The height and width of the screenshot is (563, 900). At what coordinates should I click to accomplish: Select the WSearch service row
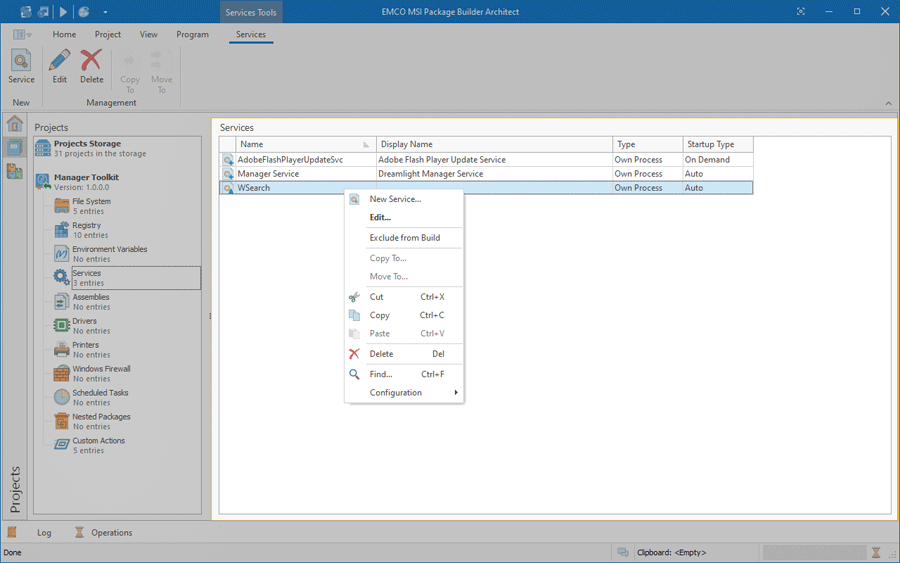[x=486, y=188]
